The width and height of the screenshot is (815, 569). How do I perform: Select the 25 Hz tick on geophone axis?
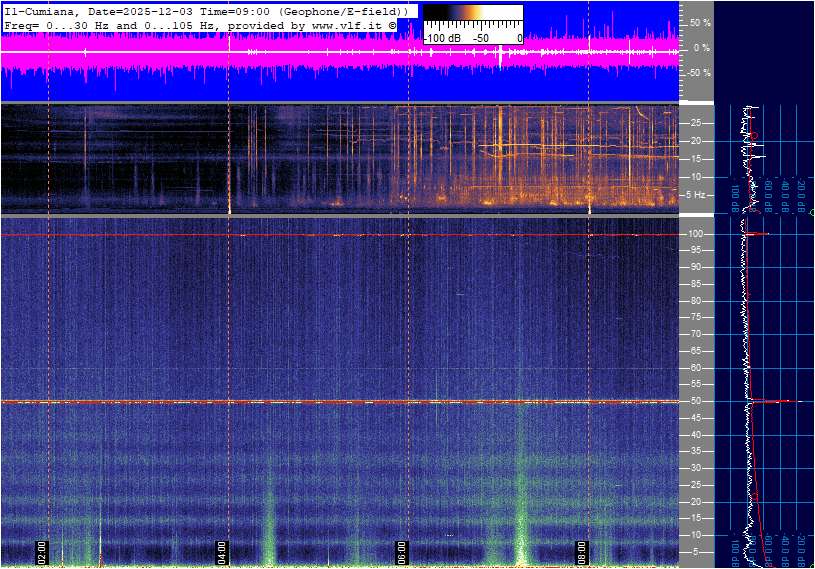click(x=697, y=123)
